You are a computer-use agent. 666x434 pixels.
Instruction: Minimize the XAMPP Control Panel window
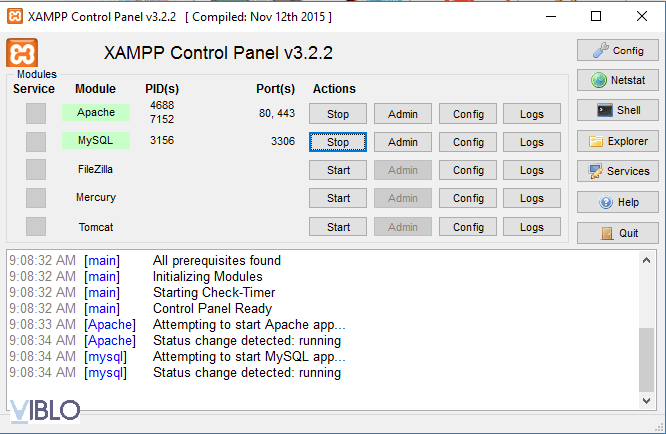(x=551, y=17)
